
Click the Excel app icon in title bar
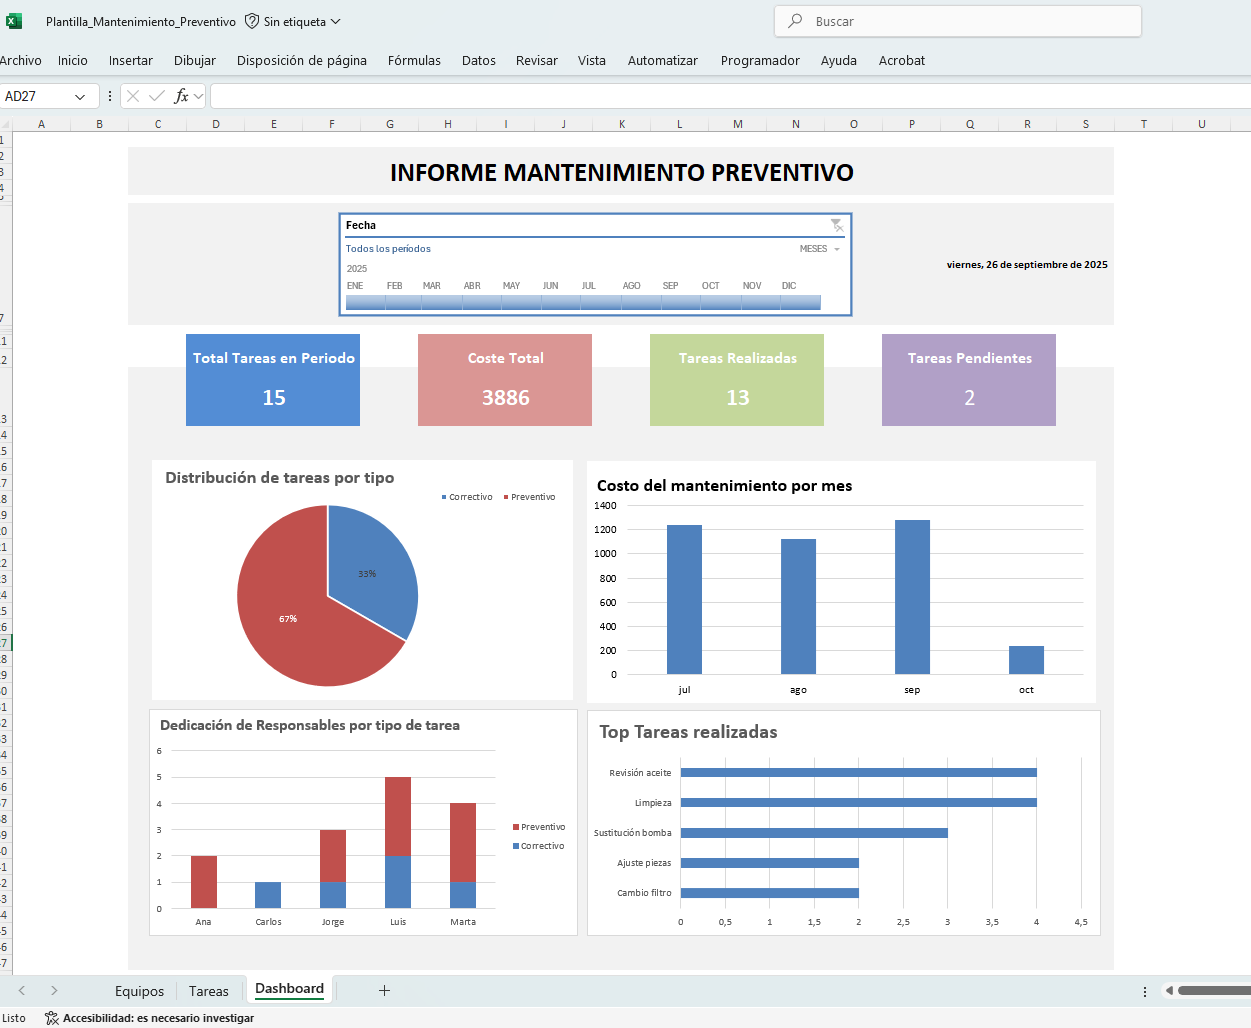point(13,21)
